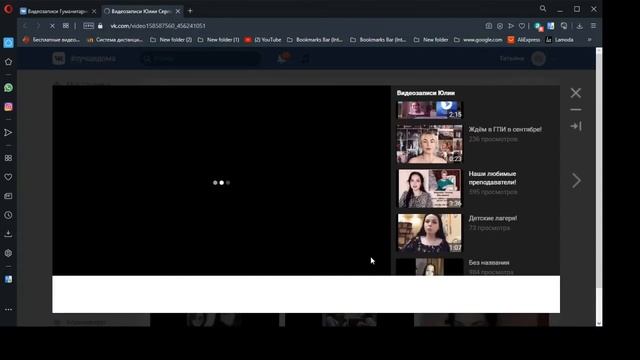Open My Flow arrow icon in sidebar
Image resolution: width=640 pixels, height=360 pixels.
[x=8, y=133]
